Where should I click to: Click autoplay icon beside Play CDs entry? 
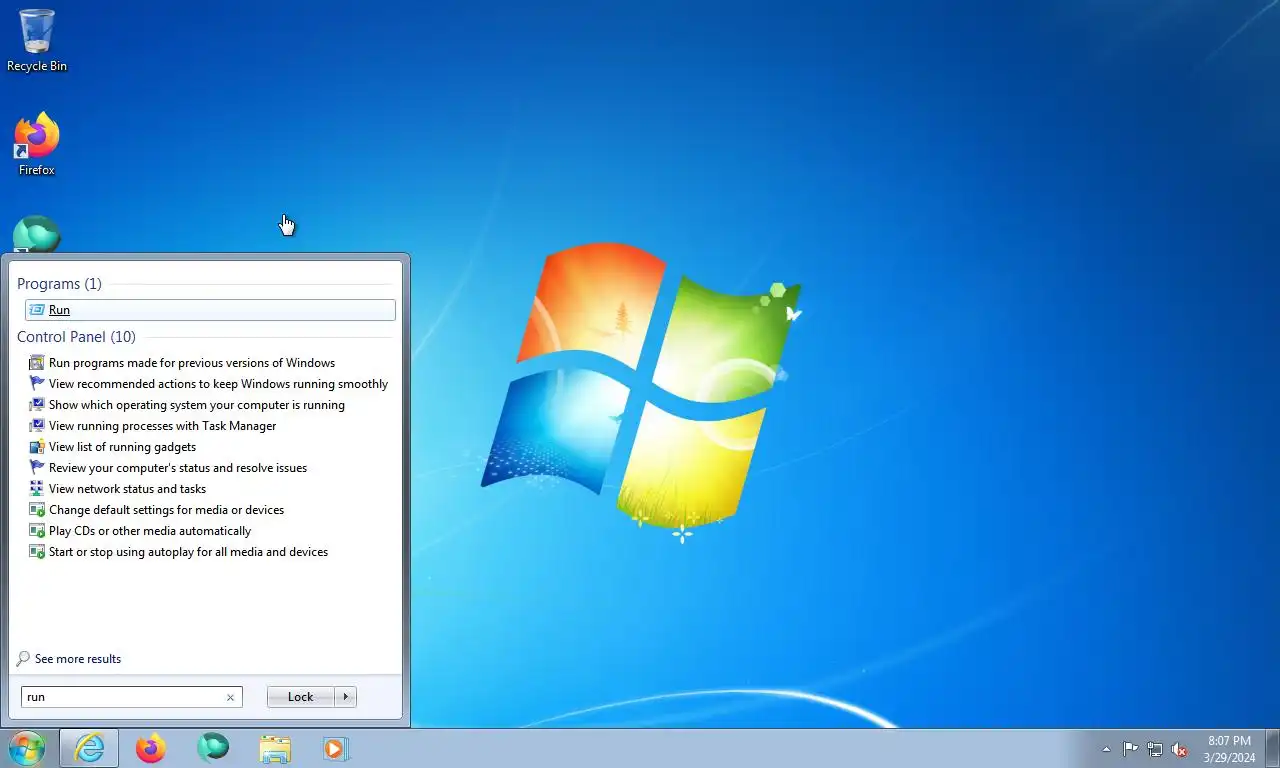point(37,531)
